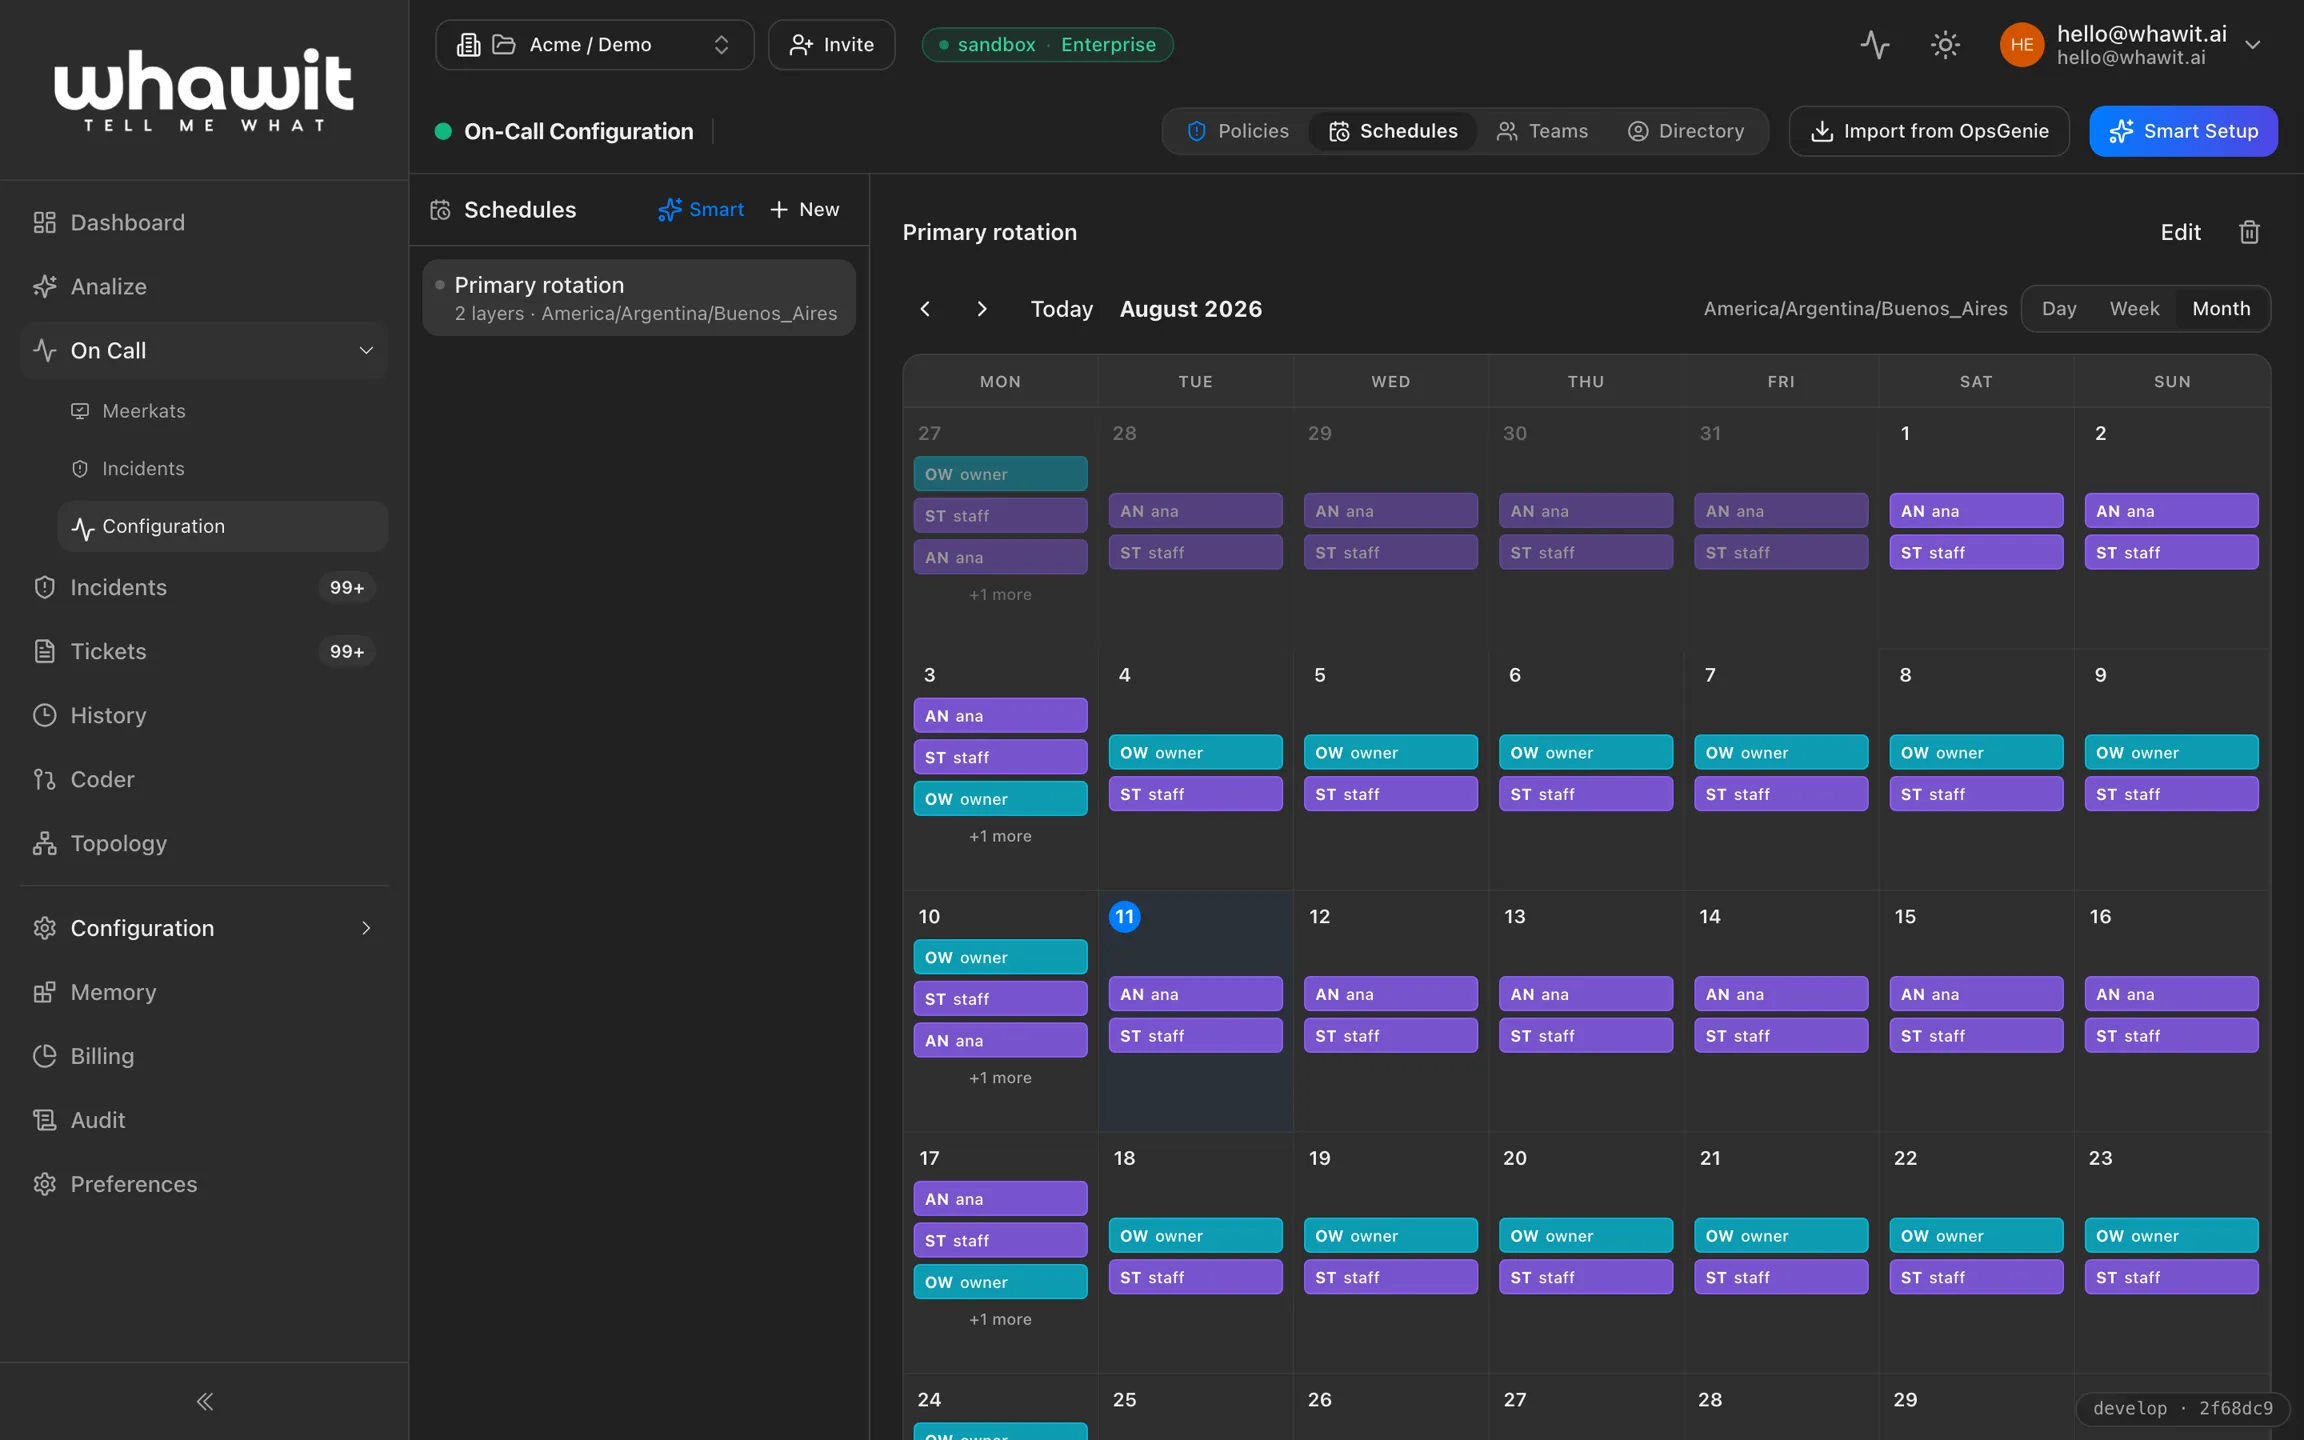Click develop 2f68dc9 build label
The width and height of the screenshot is (2304, 1440).
[2183, 1408]
